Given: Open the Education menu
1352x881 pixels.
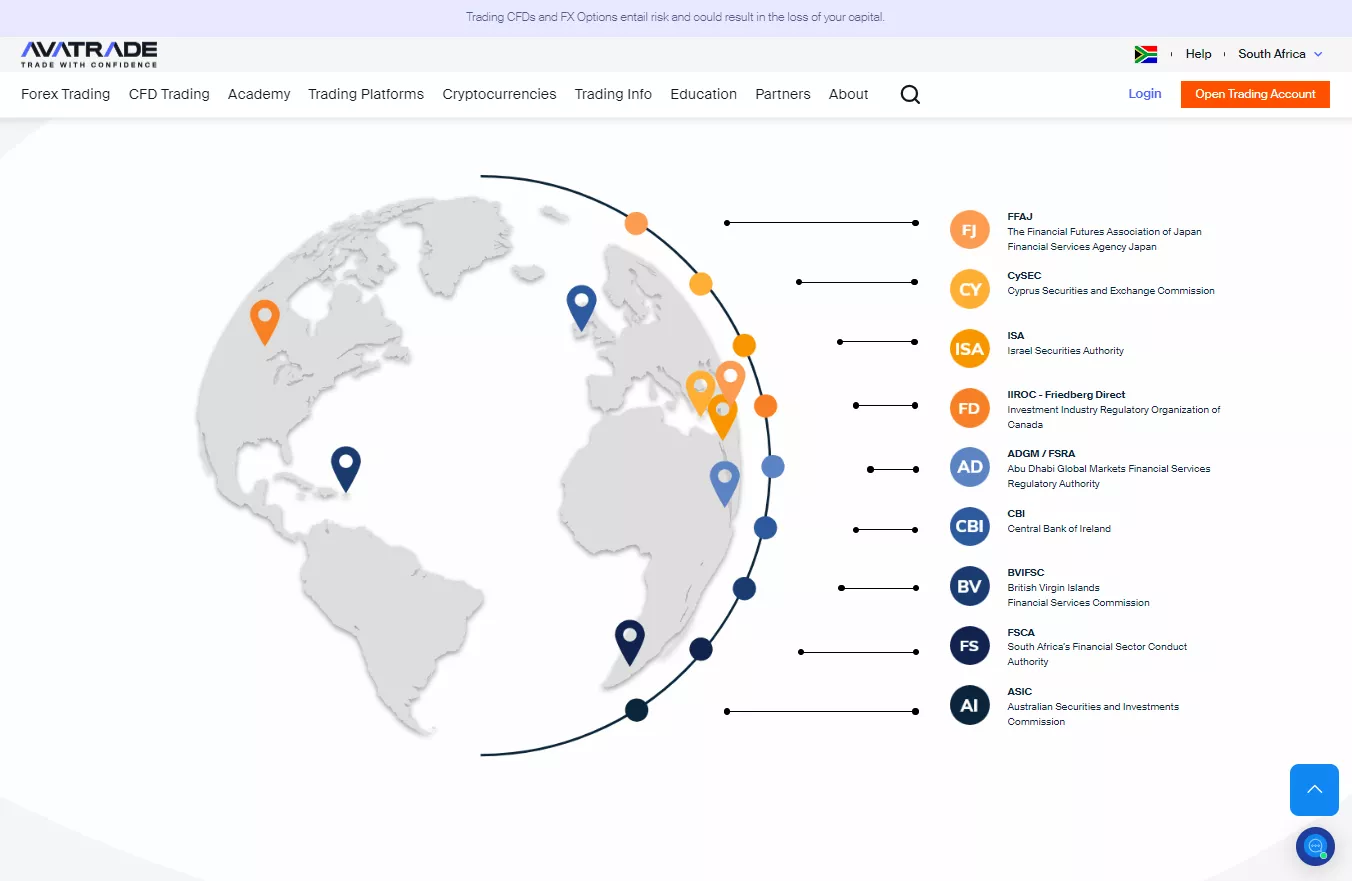Looking at the screenshot, I should click(703, 94).
